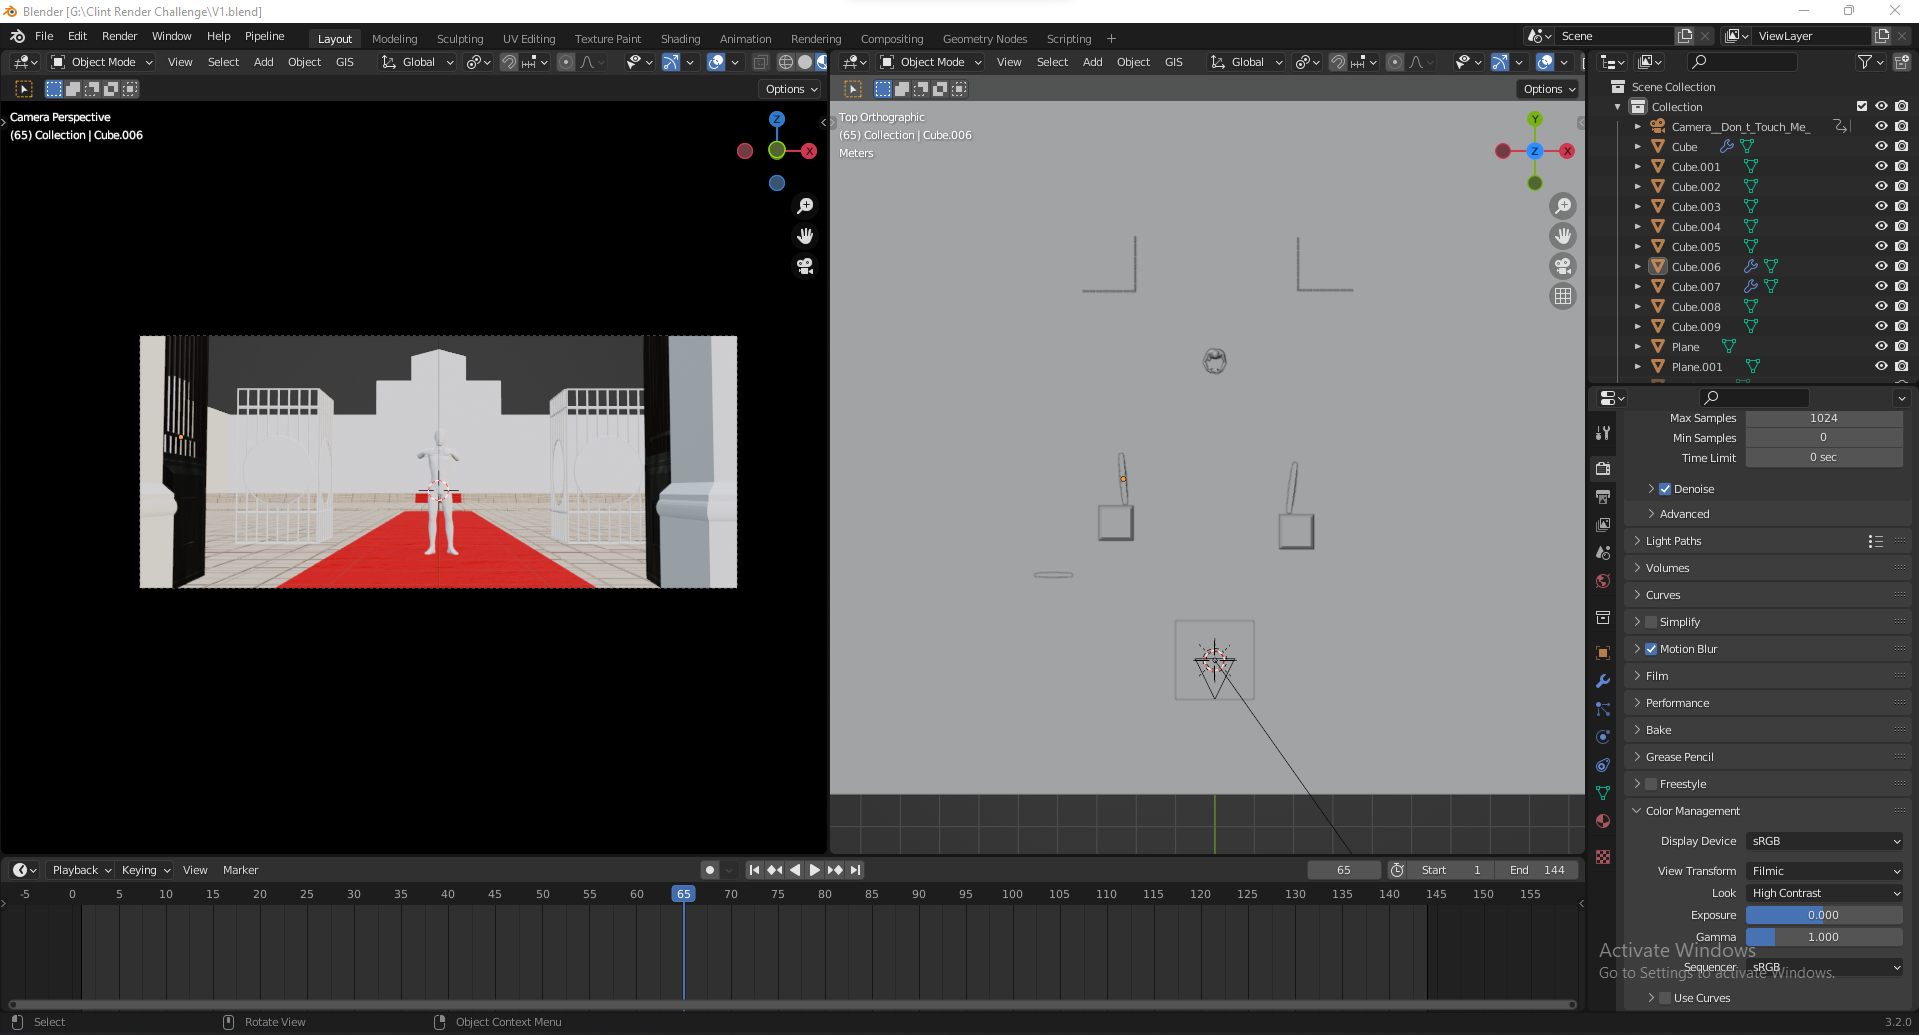The width and height of the screenshot is (1919, 1035).
Task: Open the Modifier properties wrench tab
Action: pos(1603,681)
